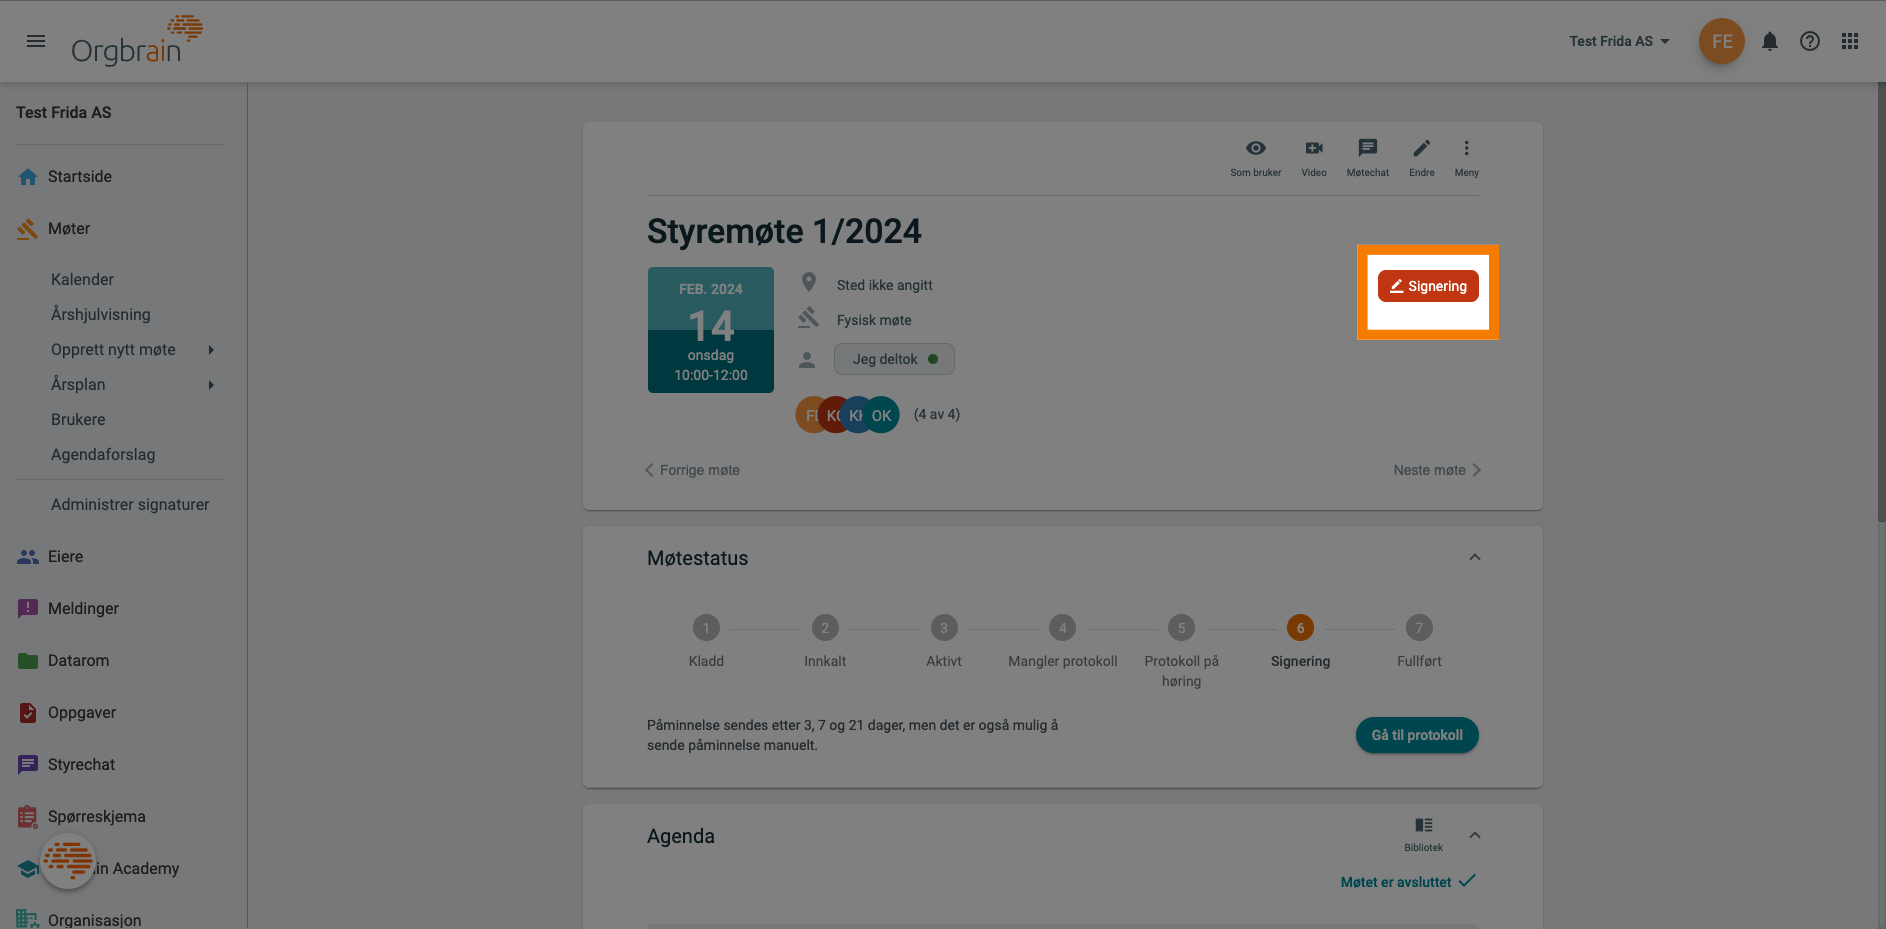Click the page vertical scrollbar
The image size is (1886, 929).
1881,300
